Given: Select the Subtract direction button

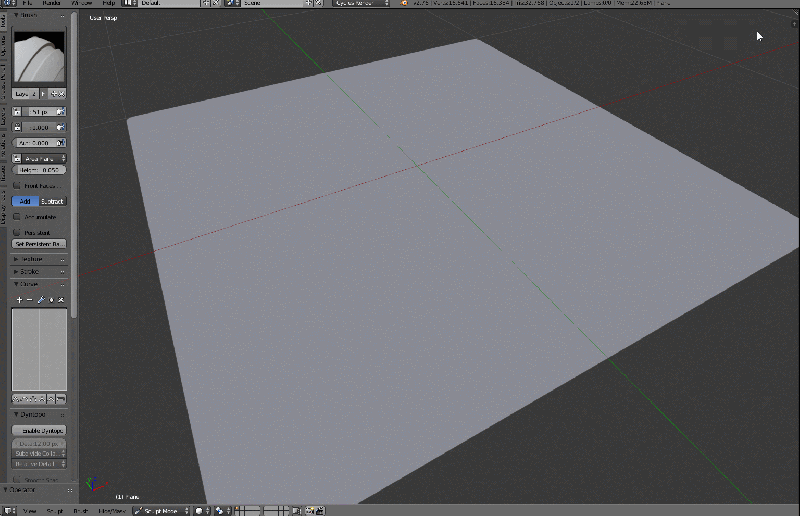Looking at the screenshot, I should tap(53, 202).
